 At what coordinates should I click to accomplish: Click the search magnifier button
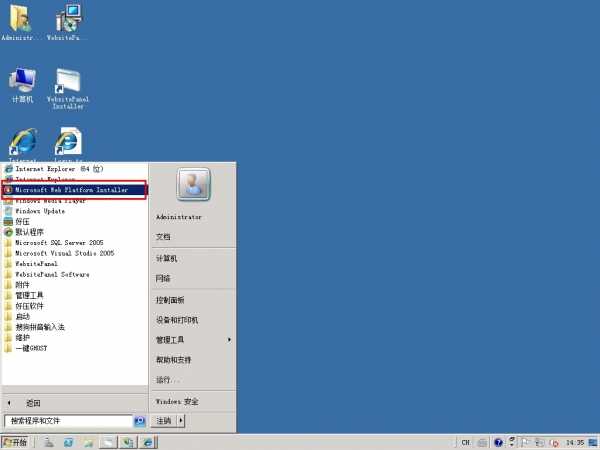[140, 421]
